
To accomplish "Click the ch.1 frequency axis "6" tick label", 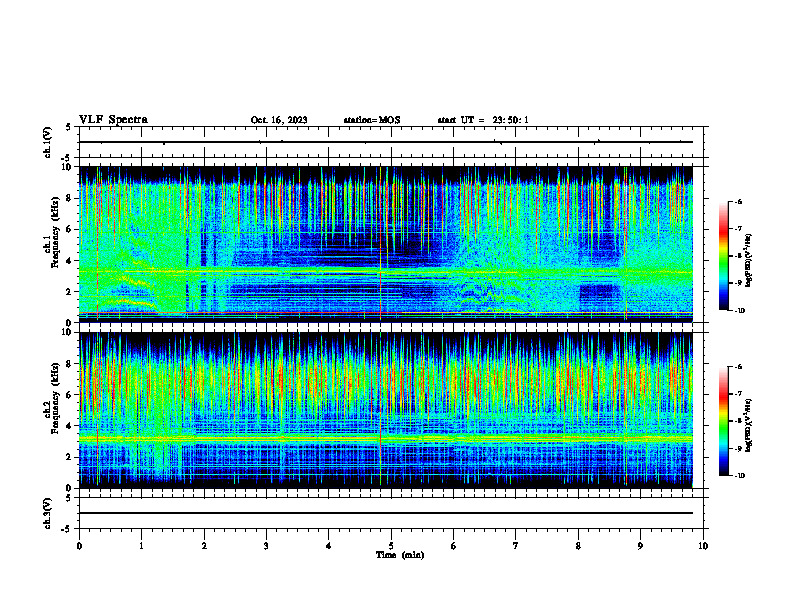I will pos(70,229).
